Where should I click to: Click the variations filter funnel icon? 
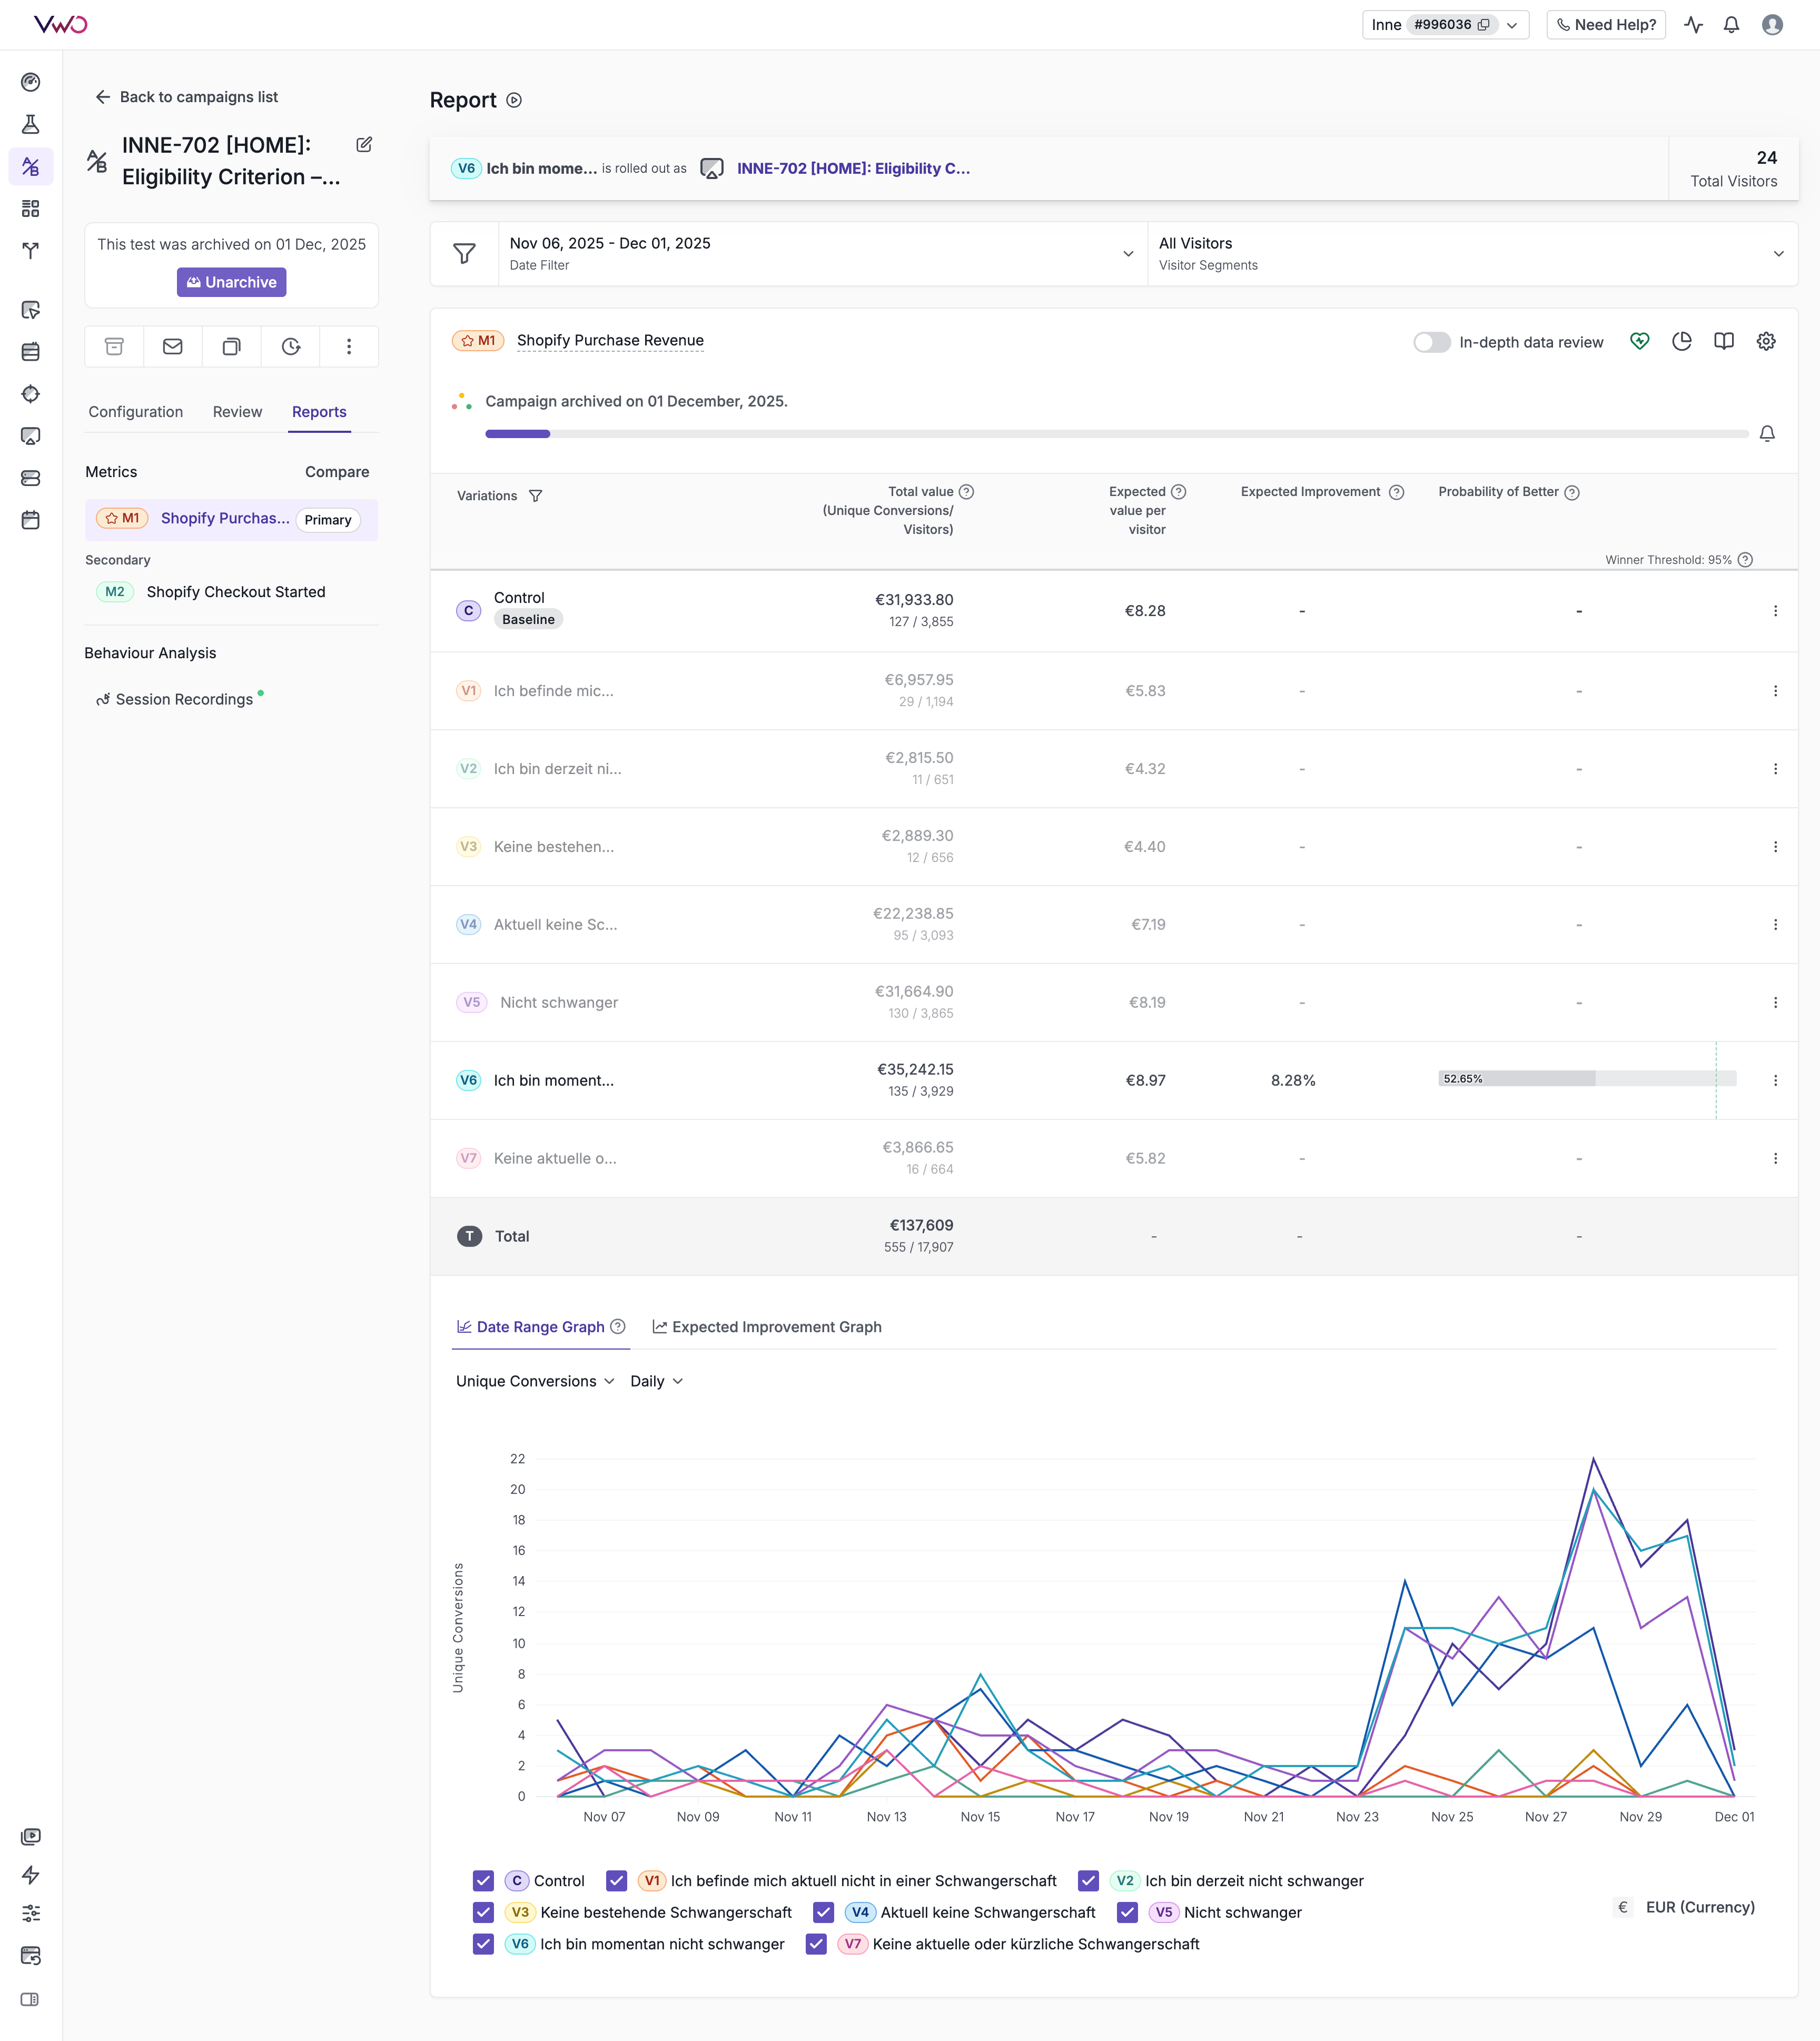point(536,496)
